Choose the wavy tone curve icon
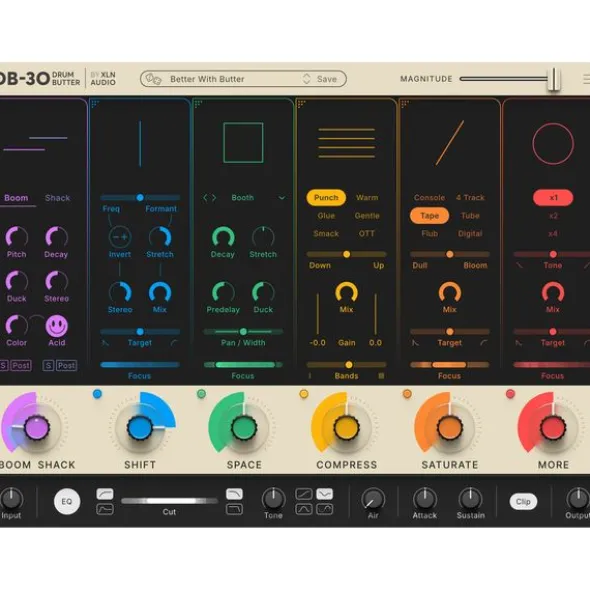 click(325, 510)
